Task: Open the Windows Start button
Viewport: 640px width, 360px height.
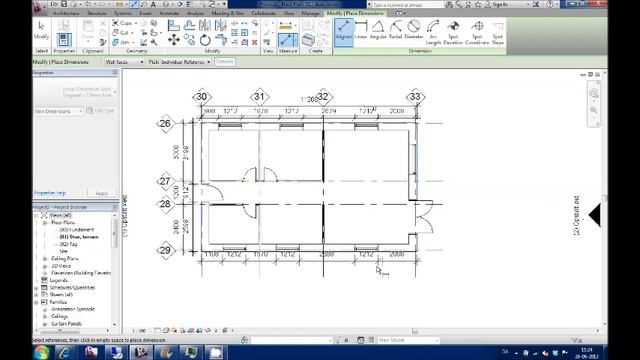Action: pyautogui.click(x=41, y=352)
